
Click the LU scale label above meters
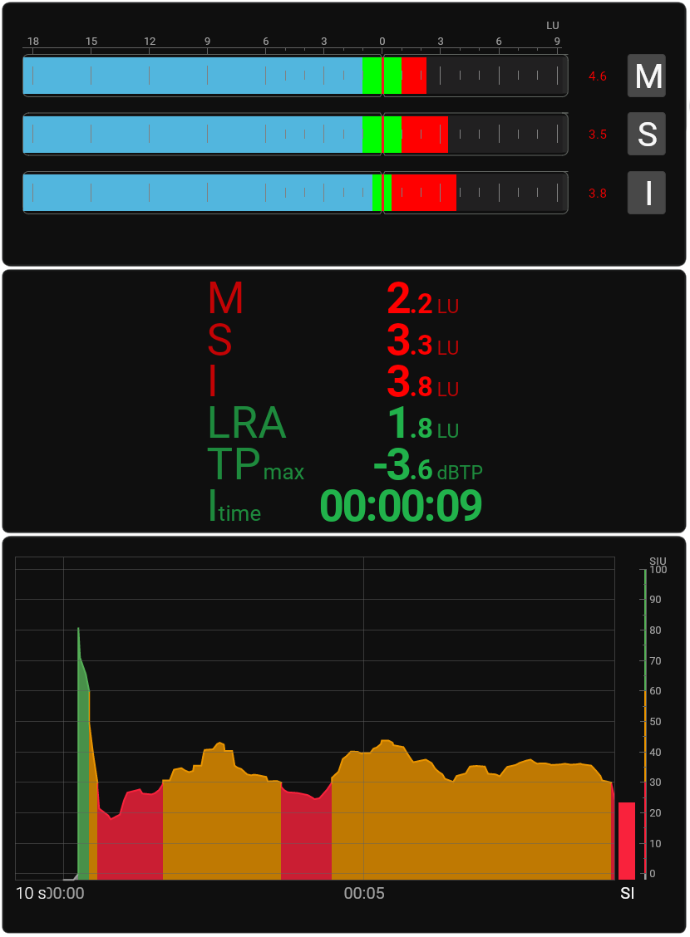coord(553,25)
